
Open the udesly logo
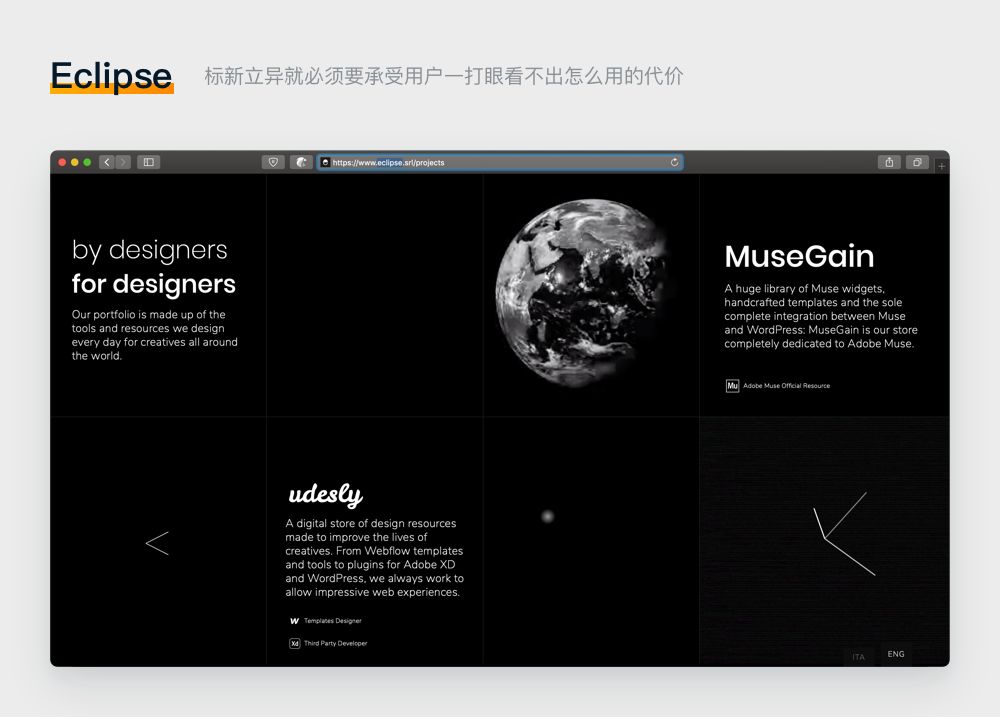(326, 494)
